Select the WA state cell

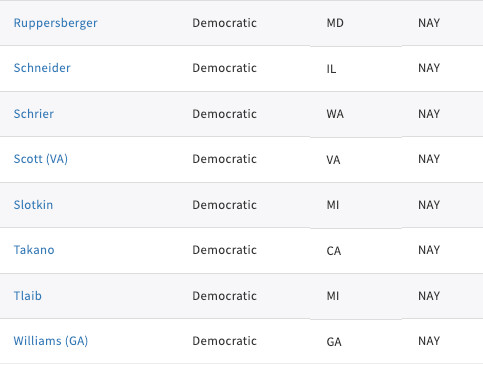coord(335,114)
